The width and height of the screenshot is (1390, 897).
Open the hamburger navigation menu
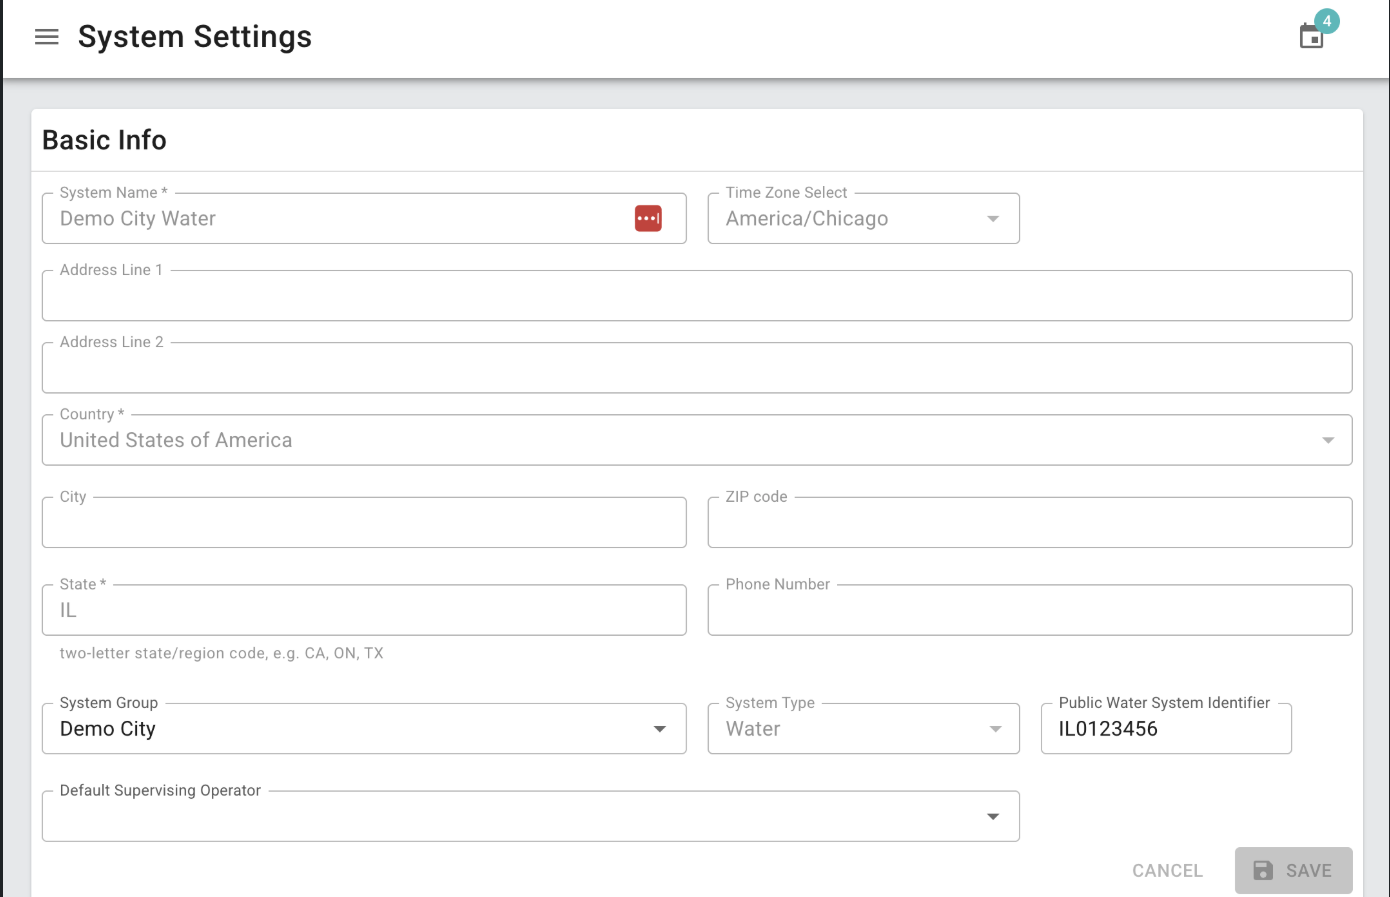tap(47, 37)
